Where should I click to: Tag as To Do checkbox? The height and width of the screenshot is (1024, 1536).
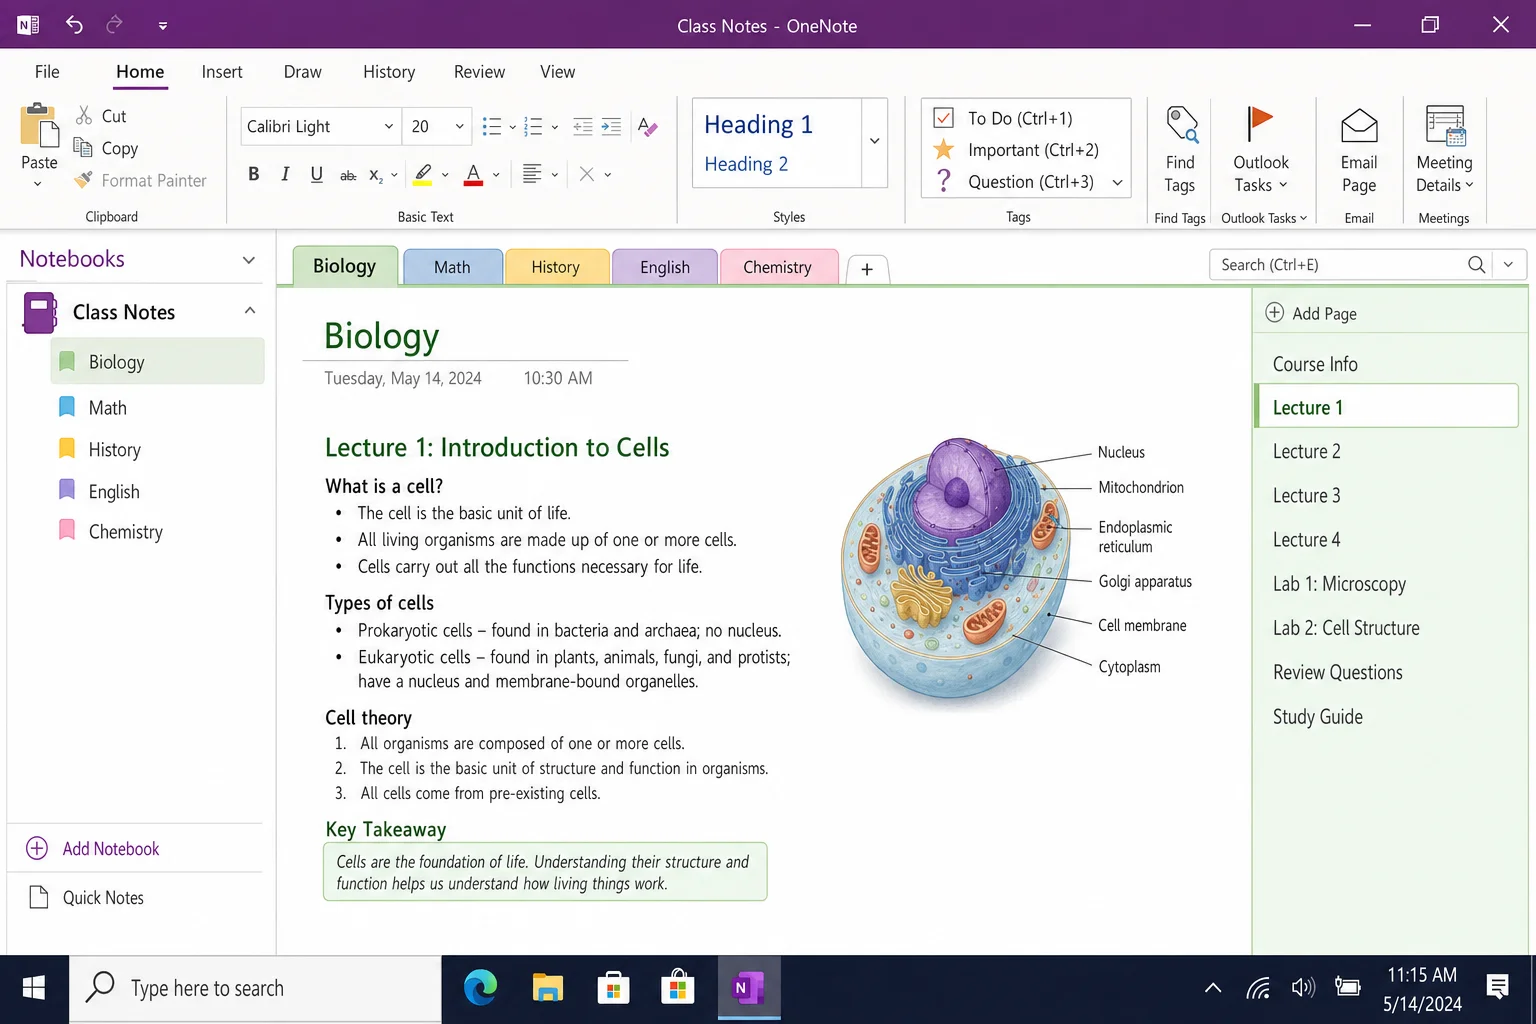943,118
